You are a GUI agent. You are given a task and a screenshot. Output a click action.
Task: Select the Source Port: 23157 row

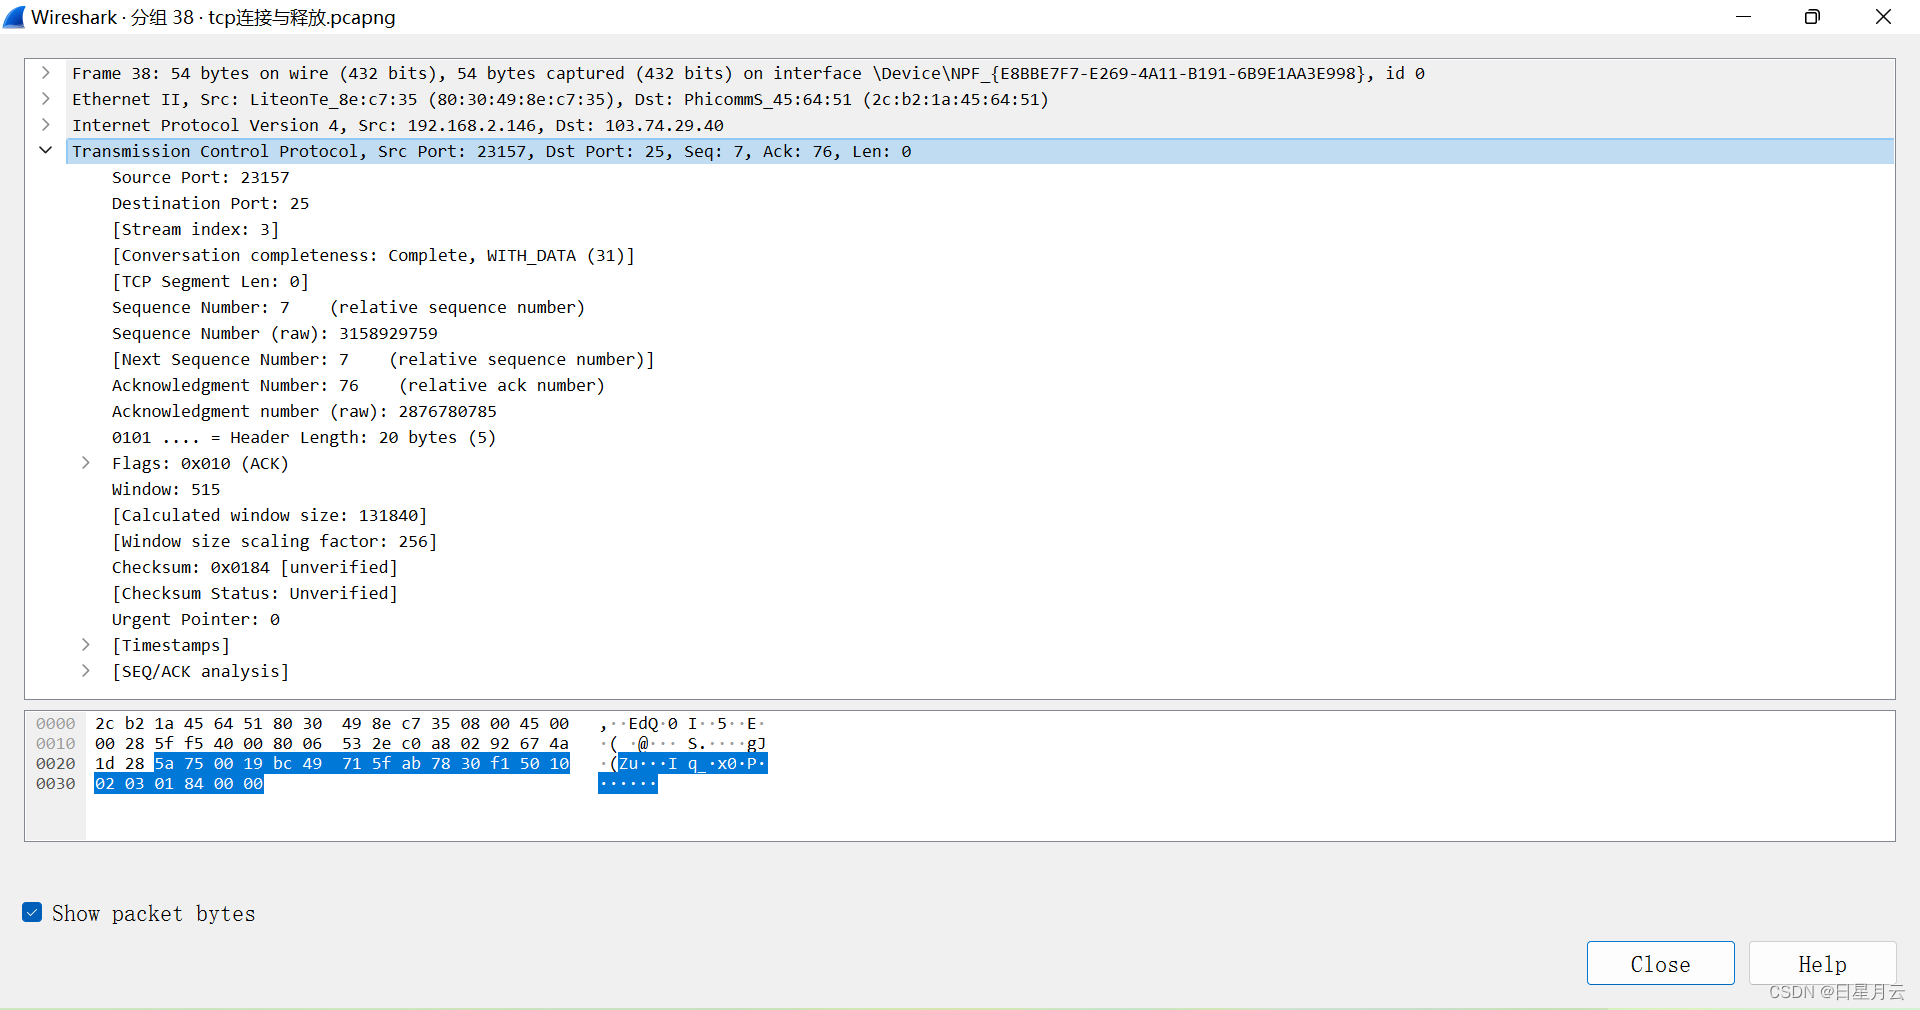[200, 177]
